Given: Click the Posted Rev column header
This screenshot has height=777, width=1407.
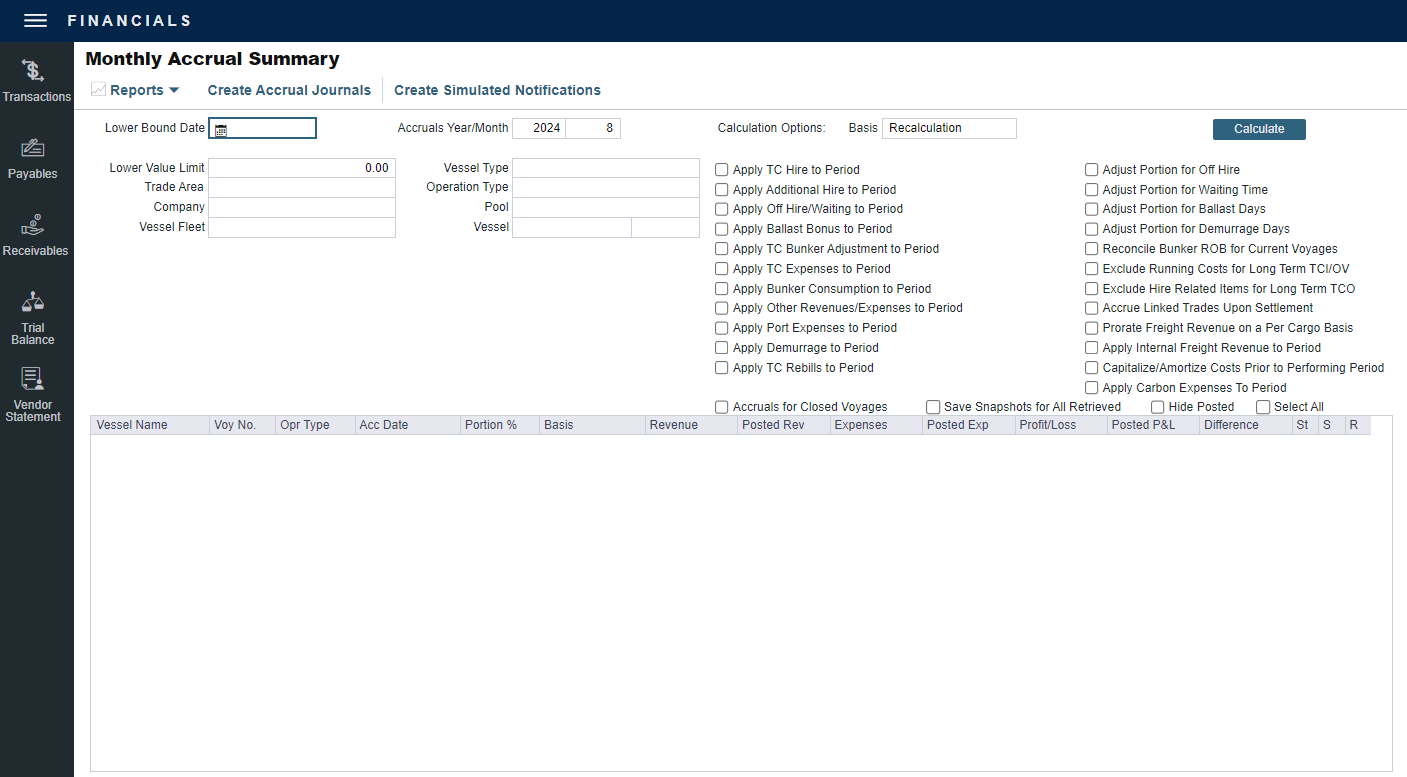Looking at the screenshot, I should (784, 425).
